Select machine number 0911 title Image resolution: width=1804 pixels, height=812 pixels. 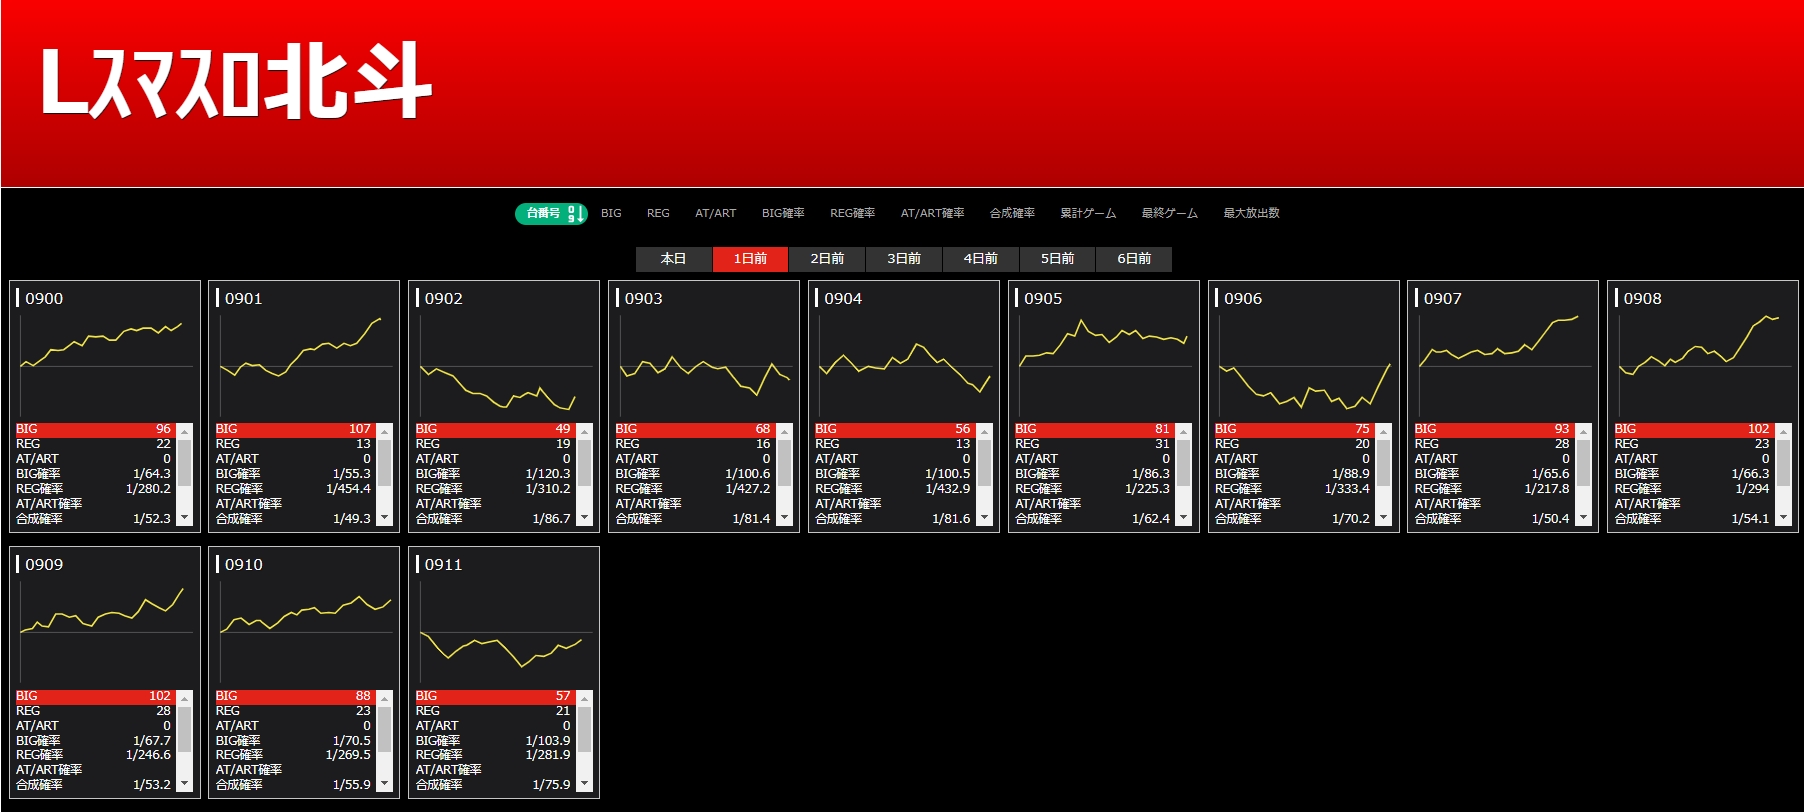(444, 565)
